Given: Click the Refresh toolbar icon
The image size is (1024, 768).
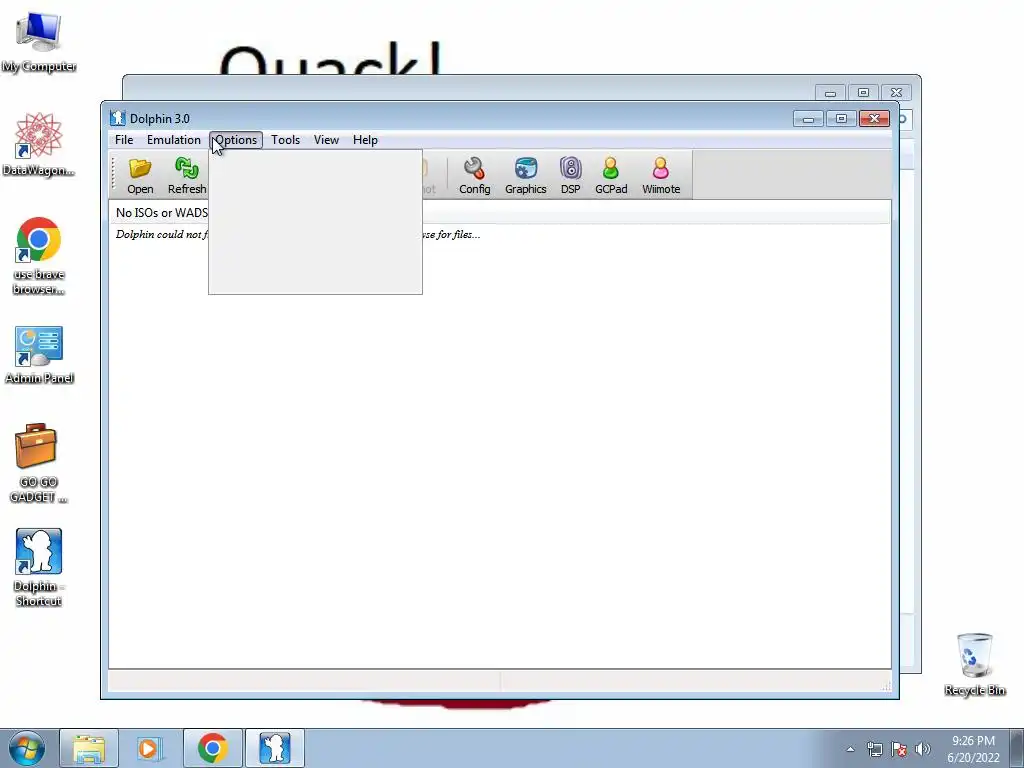Looking at the screenshot, I should click(x=187, y=176).
